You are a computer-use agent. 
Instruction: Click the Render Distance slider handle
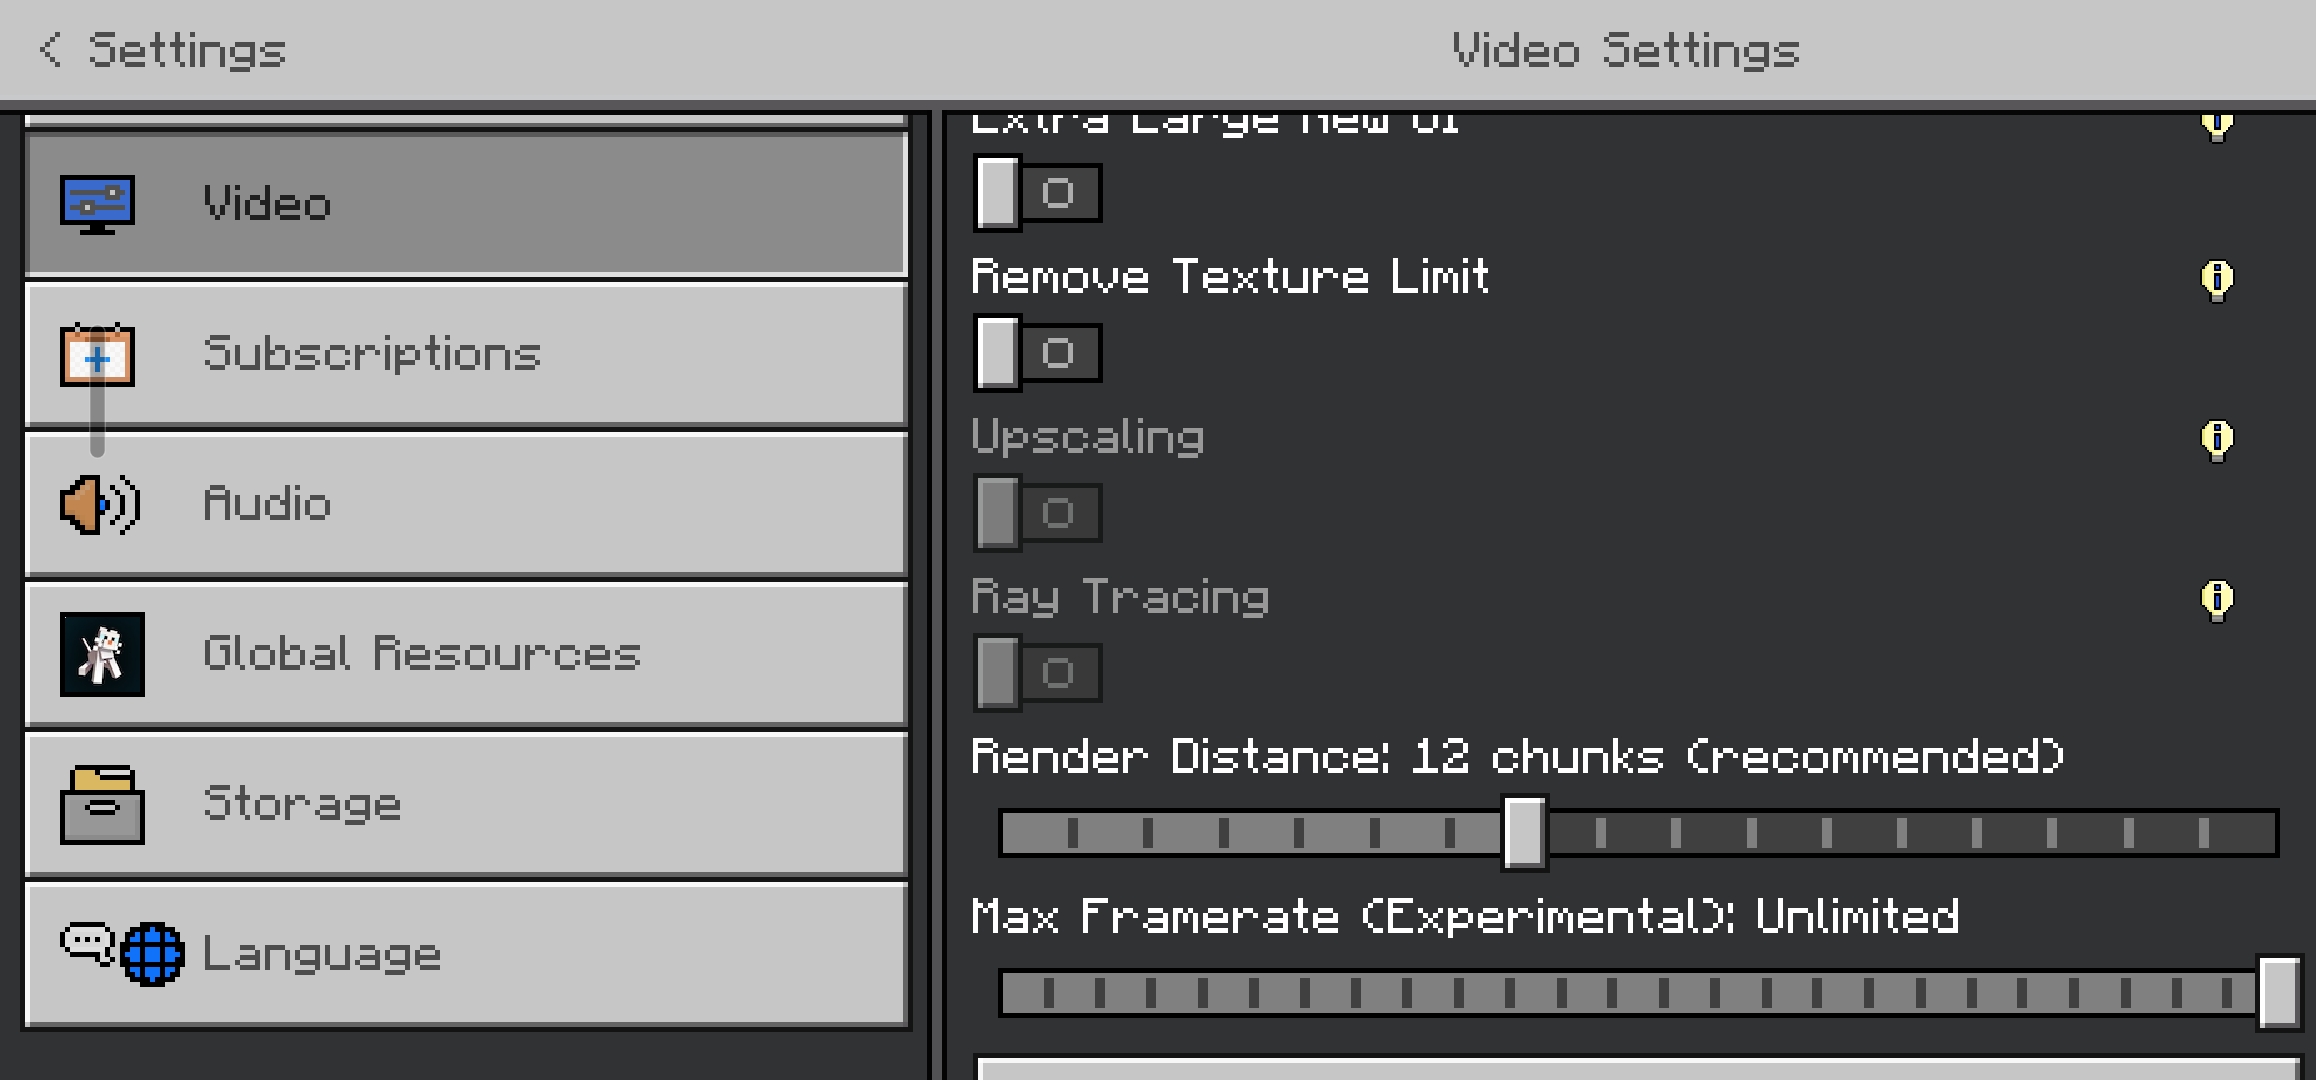(x=1524, y=833)
